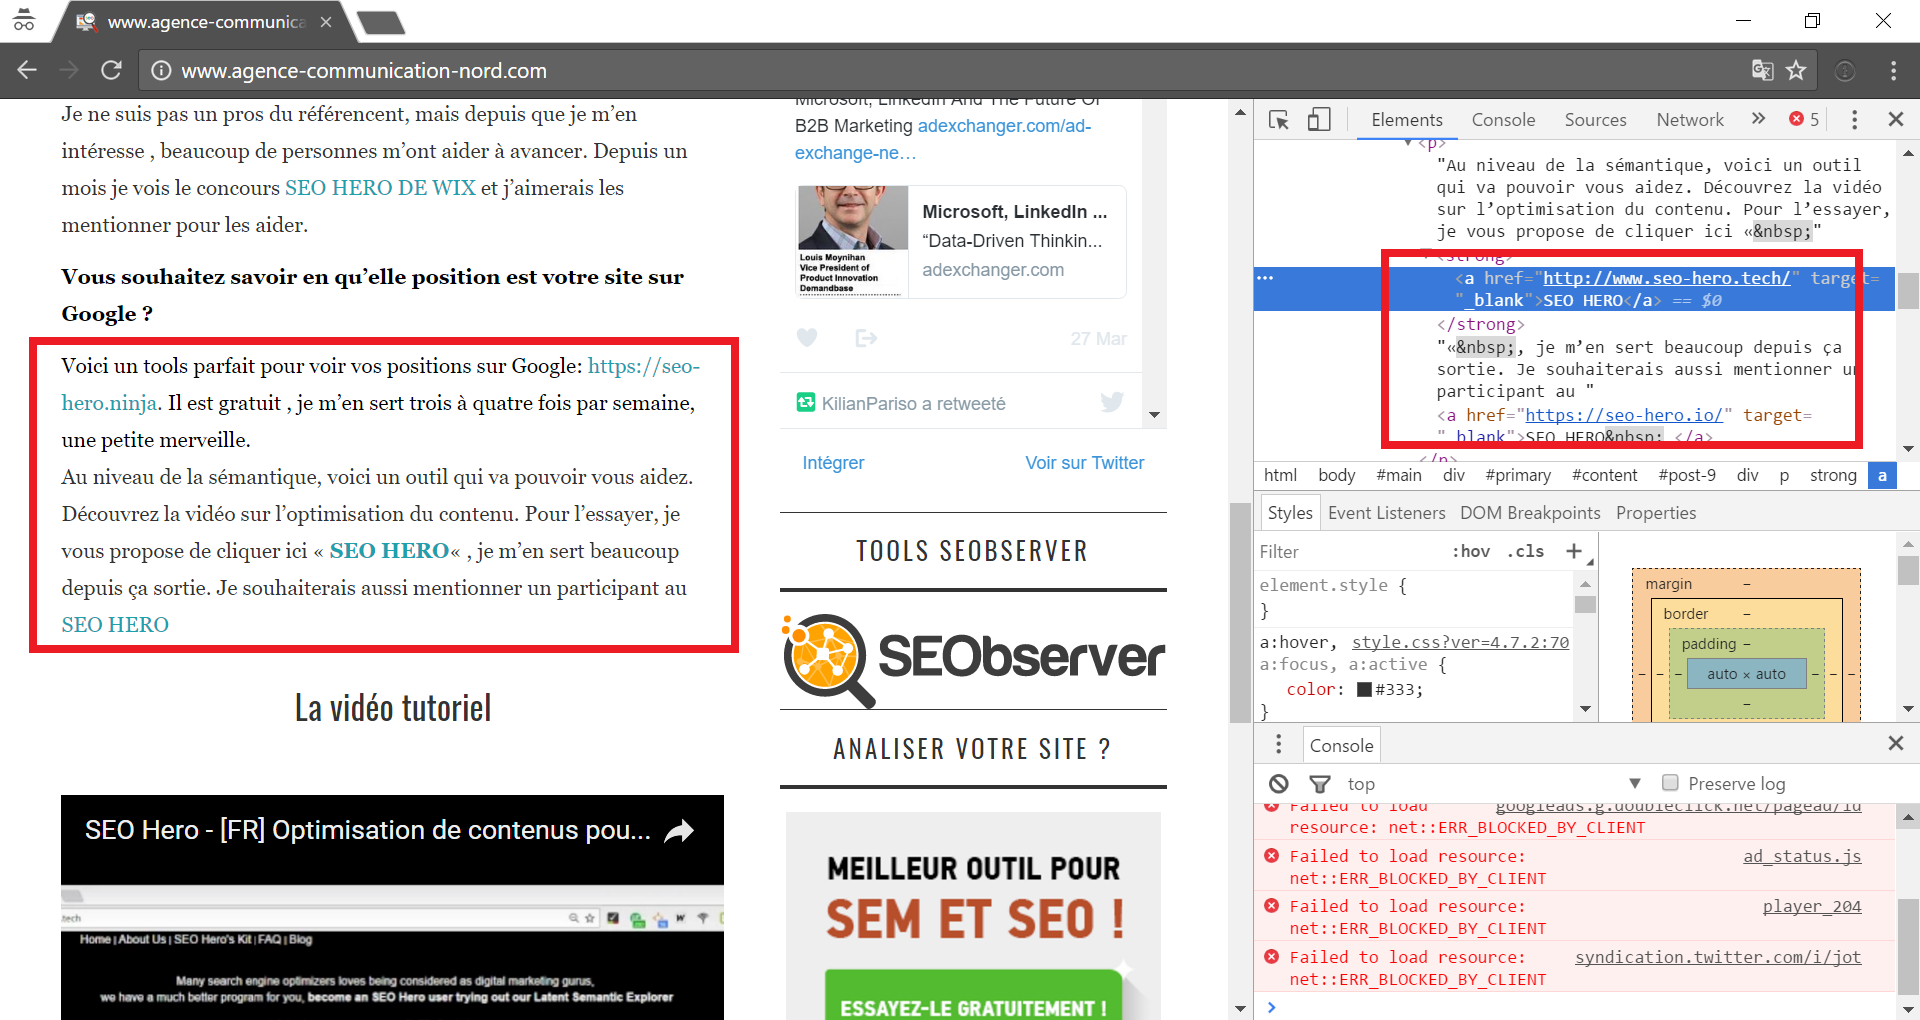Image resolution: width=1920 pixels, height=1020 pixels.
Task: Open the Network tab
Action: pyautogui.click(x=1690, y=120)
